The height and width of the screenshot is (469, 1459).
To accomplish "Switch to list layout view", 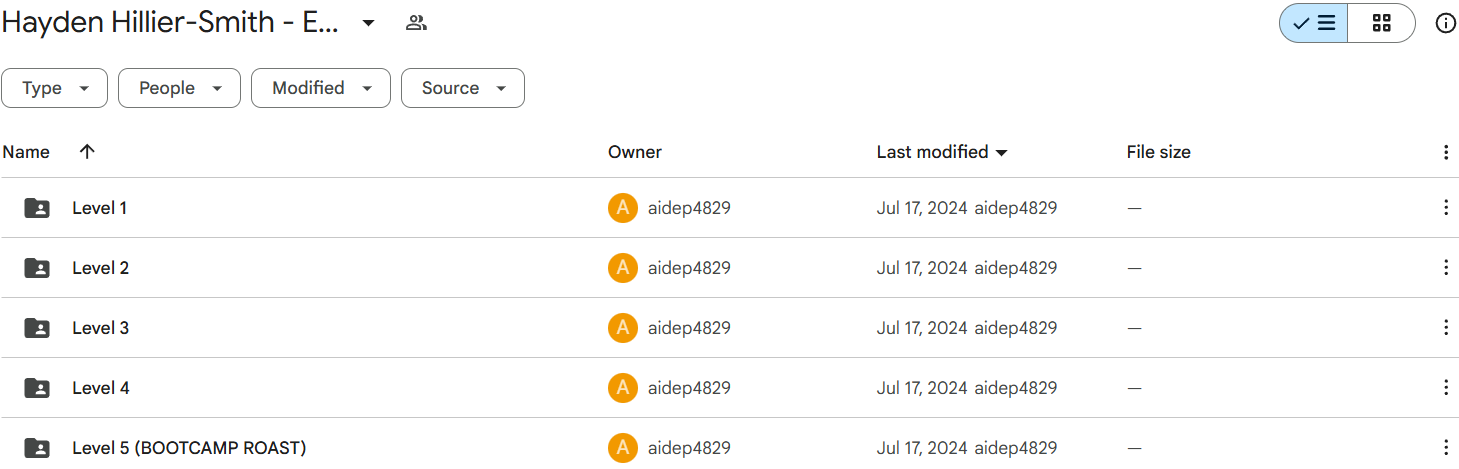I will coord(1314,23).
